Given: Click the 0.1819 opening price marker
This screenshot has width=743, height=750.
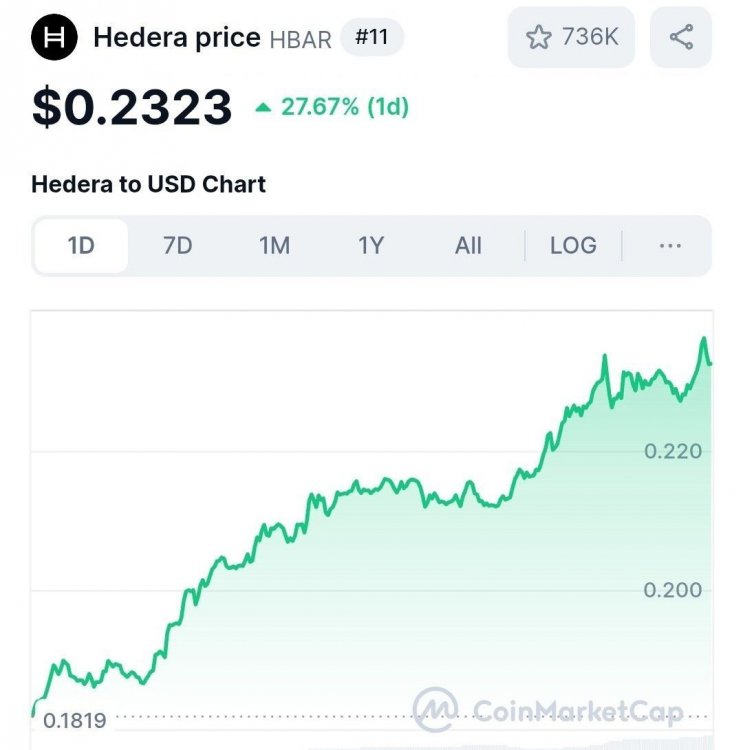Looking at the screenshot, I should pos(76,718).
